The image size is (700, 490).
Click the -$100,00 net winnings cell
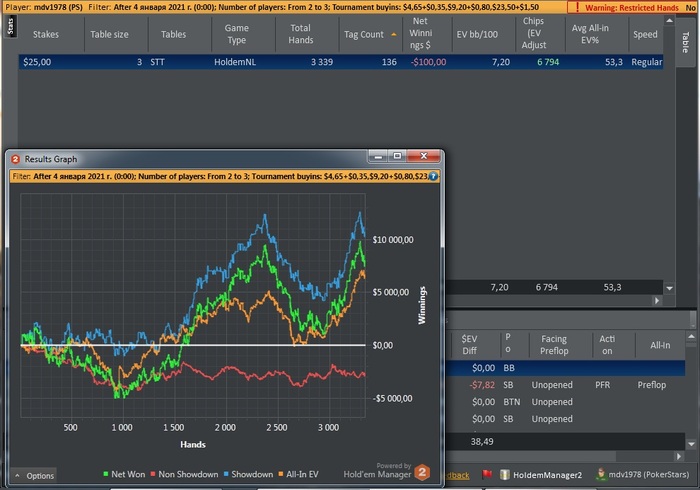428,62
